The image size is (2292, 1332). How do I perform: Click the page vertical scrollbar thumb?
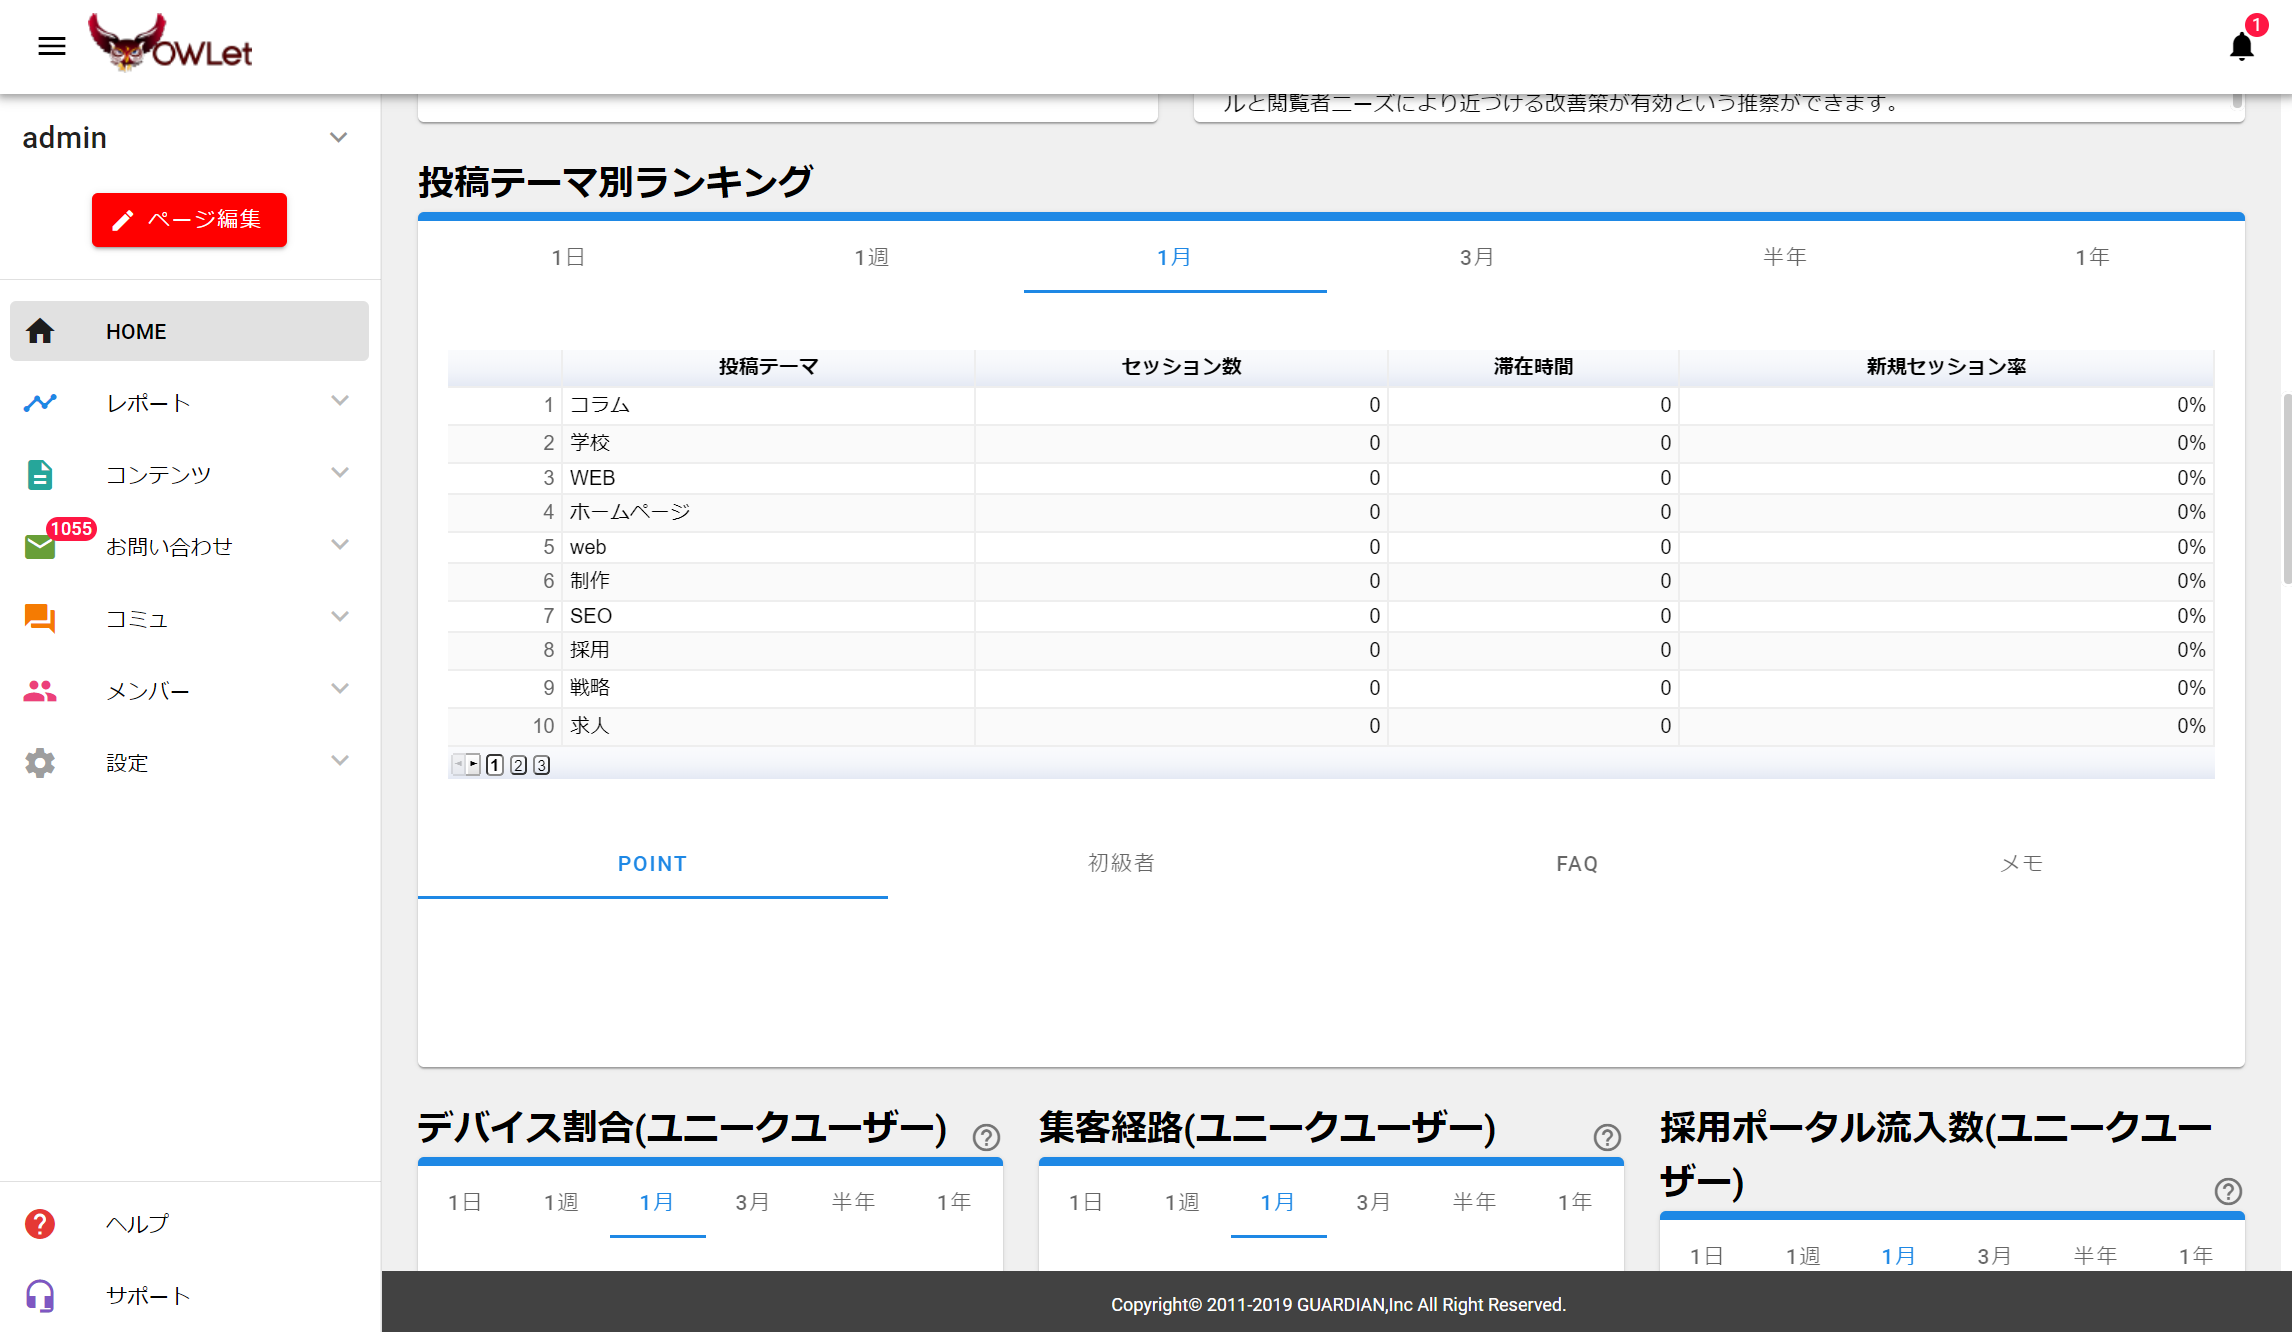[x=2287, y=488]
